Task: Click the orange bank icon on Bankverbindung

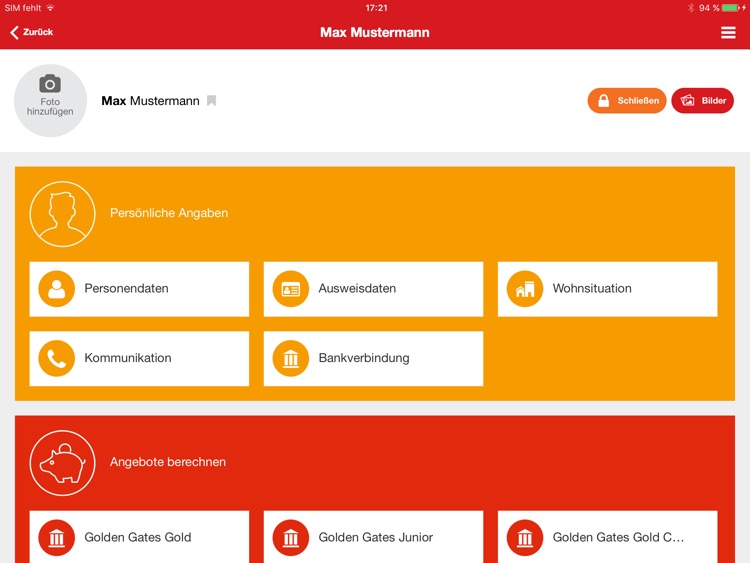Action: point(290,358)
